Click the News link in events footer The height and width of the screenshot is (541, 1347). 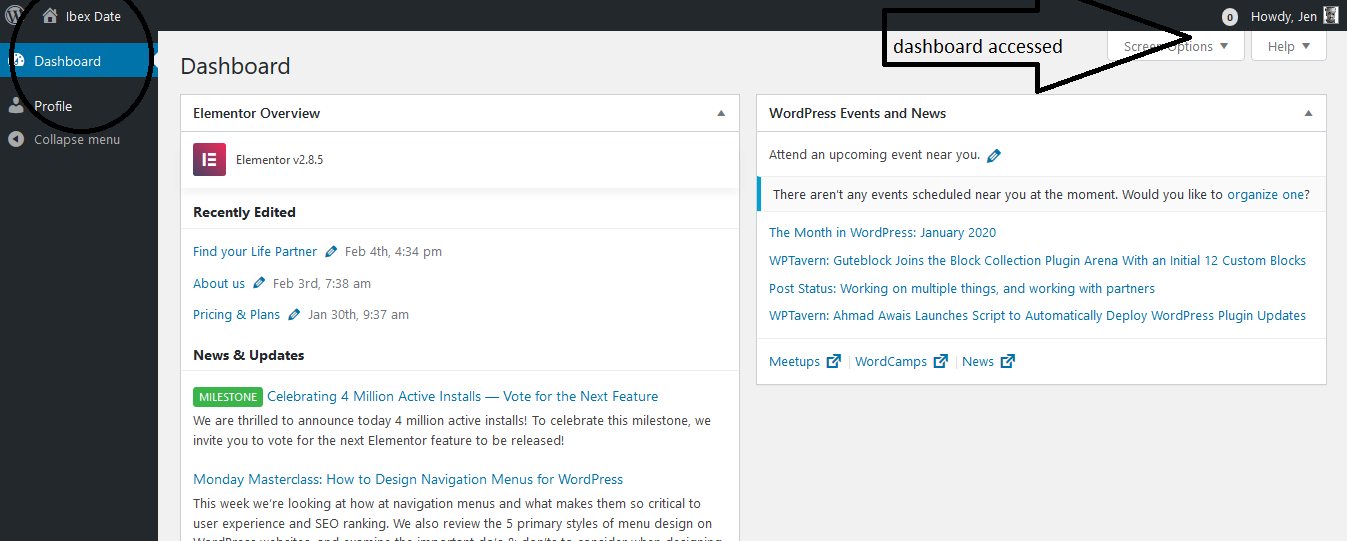tap(978, 361)
